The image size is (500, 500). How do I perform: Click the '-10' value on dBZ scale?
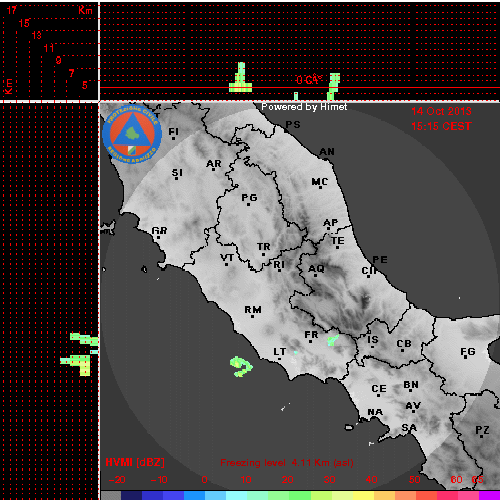[159, 480]
